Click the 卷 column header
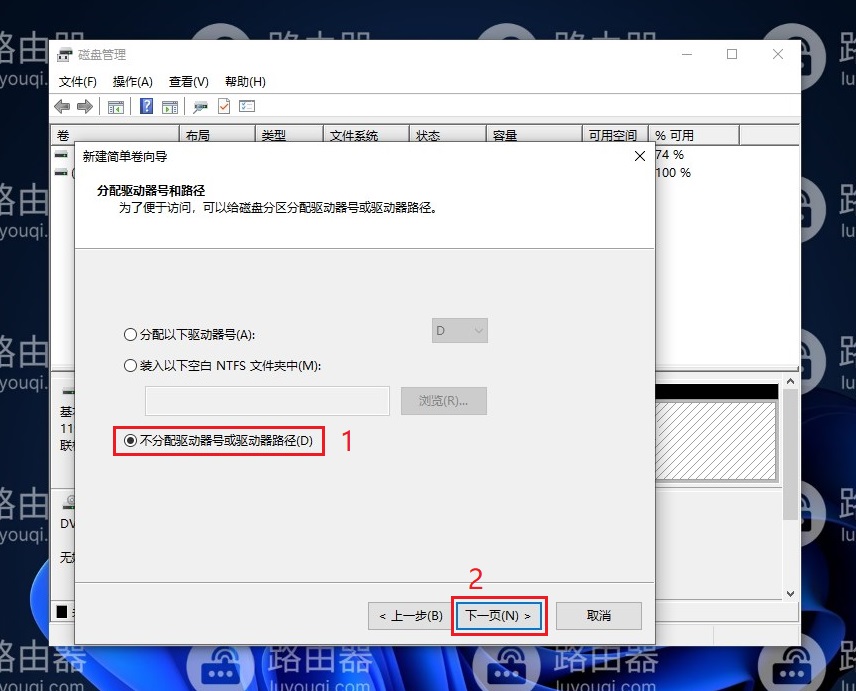The width and height of the screenshot is (856, 691). [x=115, y=135]
